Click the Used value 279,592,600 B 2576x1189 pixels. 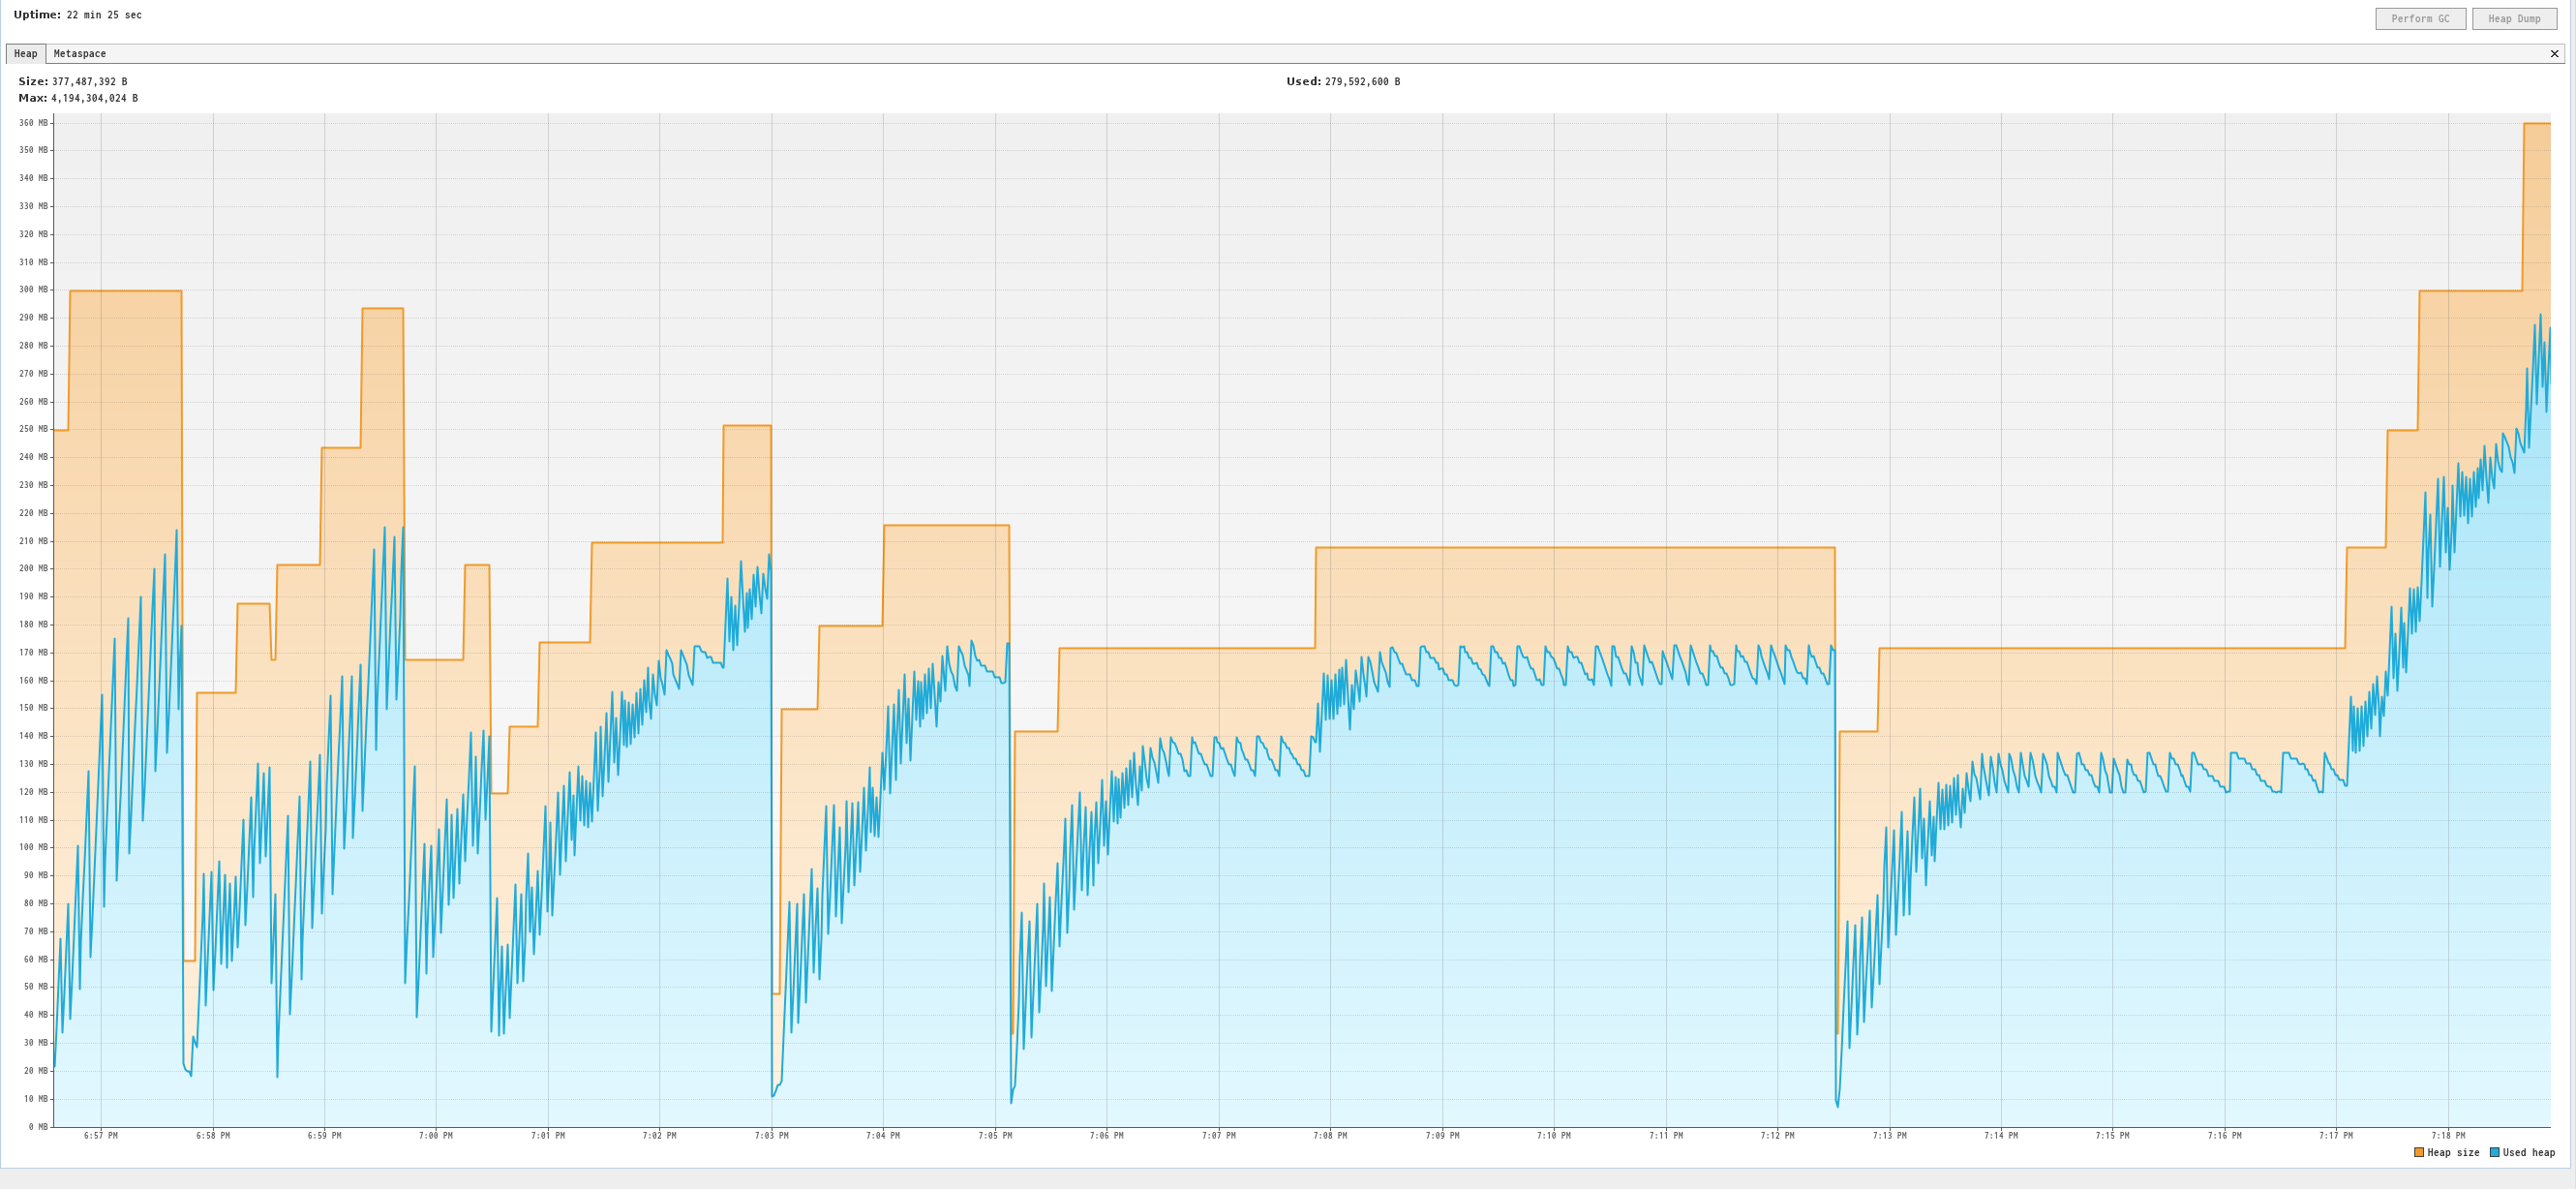point(1362,82)
